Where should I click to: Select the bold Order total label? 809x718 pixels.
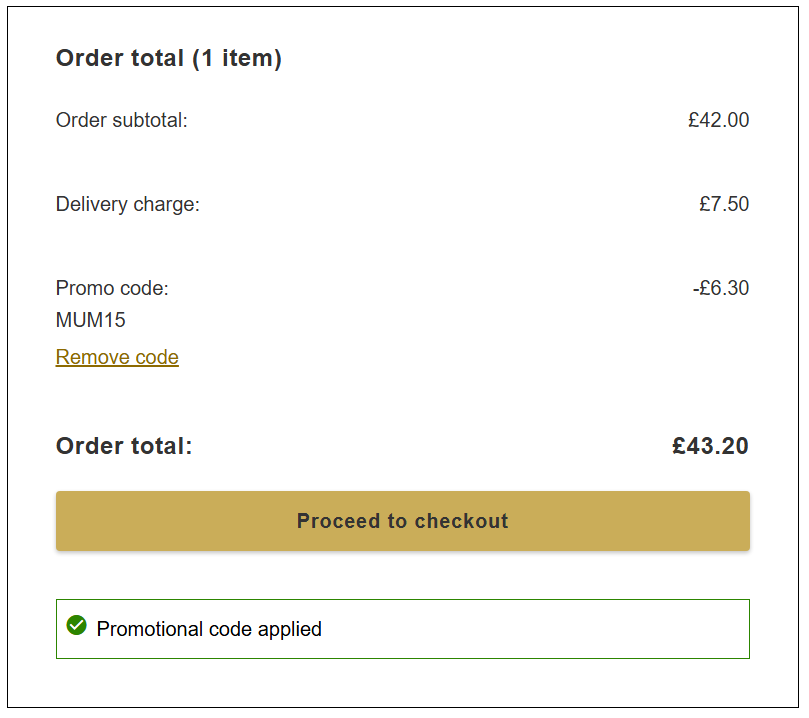click(123, 446)
